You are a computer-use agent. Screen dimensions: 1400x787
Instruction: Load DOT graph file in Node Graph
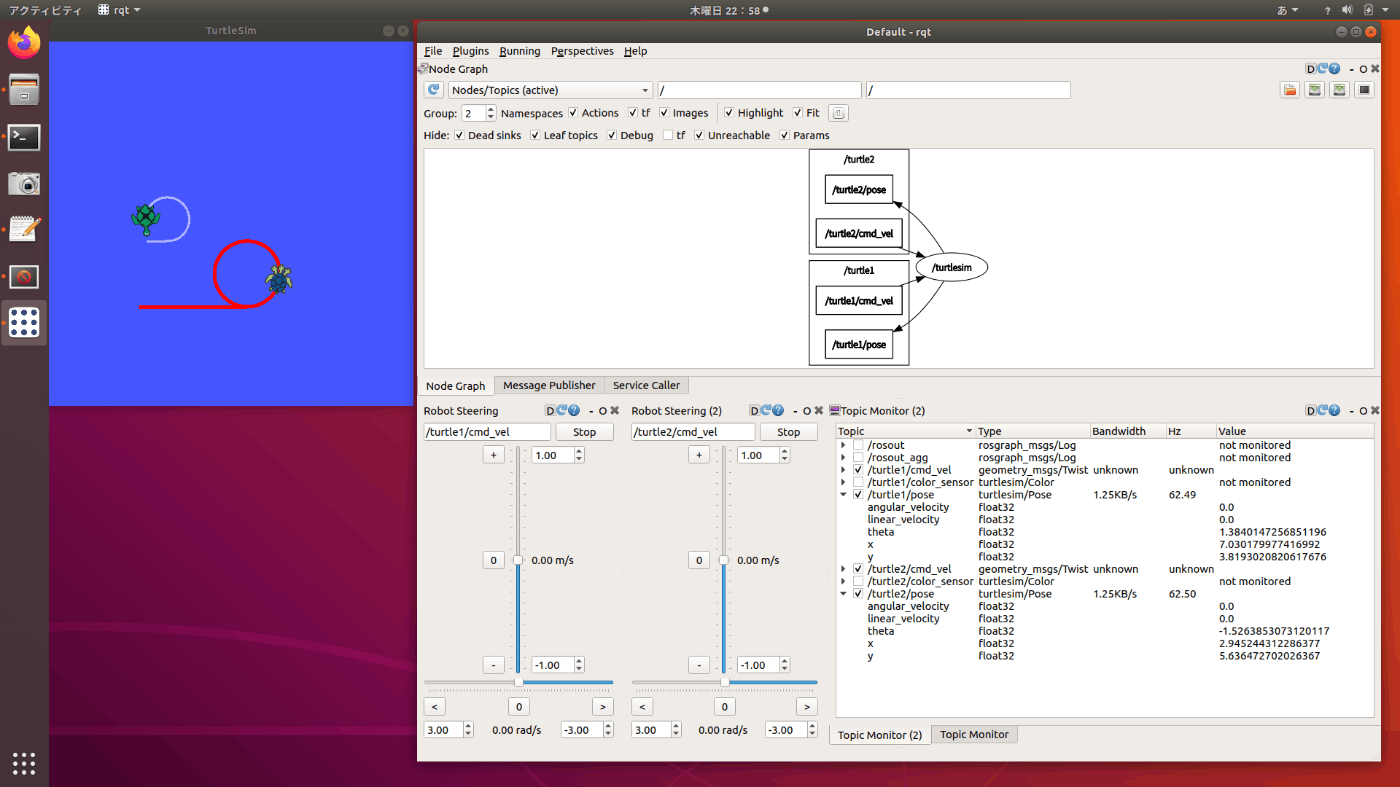click(1290, 90)
